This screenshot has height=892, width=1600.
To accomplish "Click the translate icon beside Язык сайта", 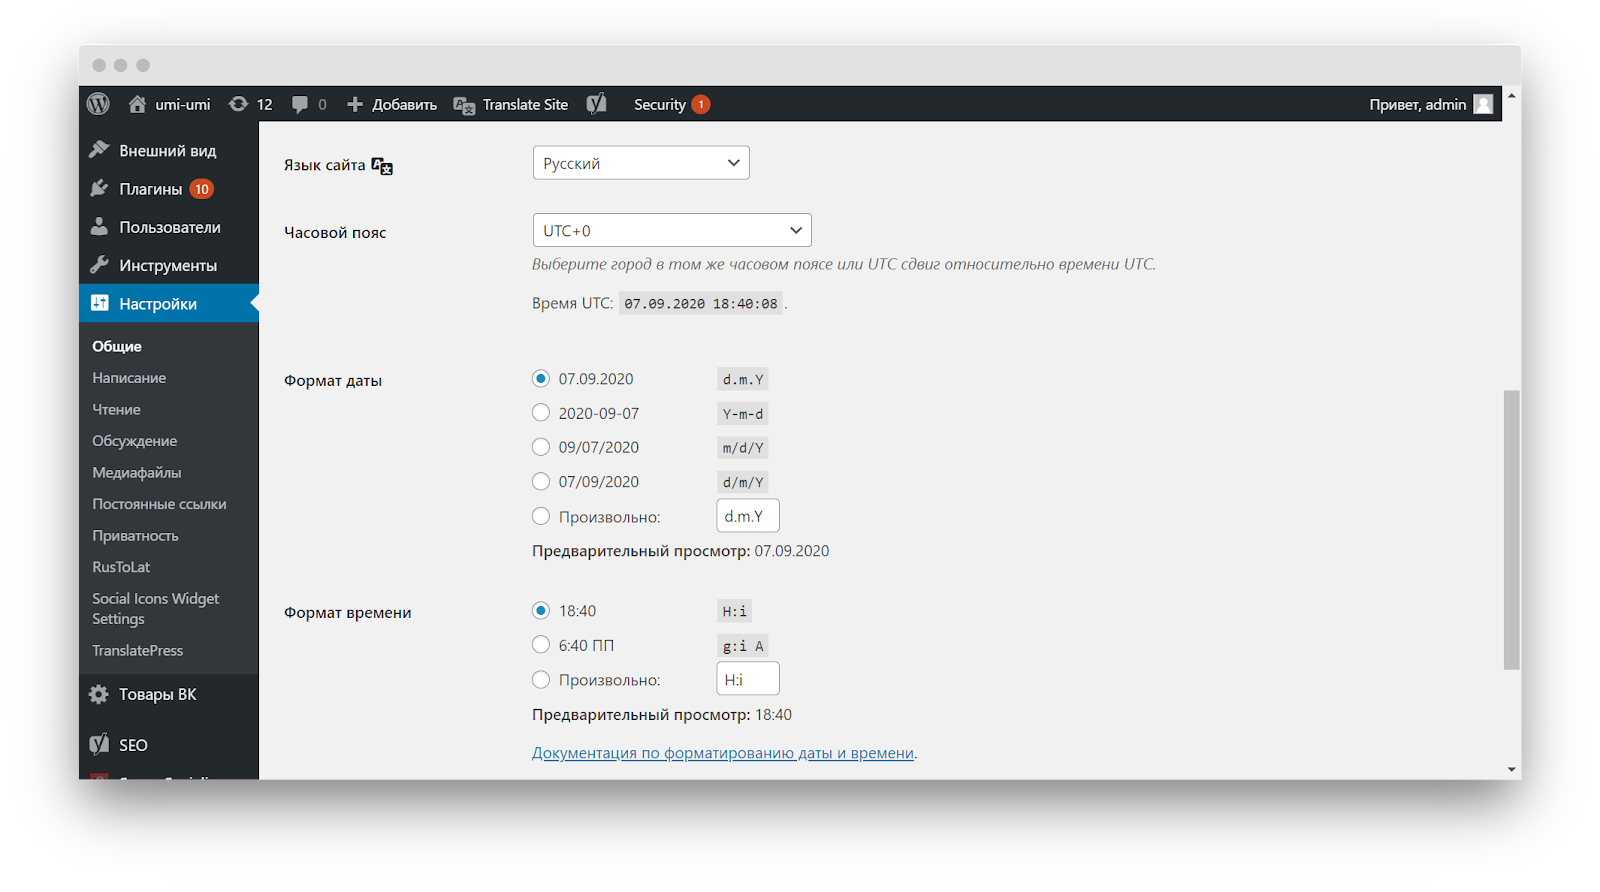I will (382, 166).
